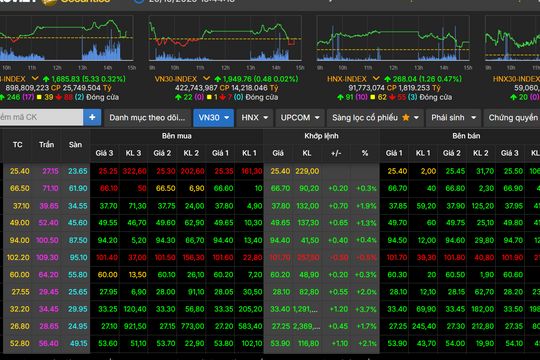Click reference price 25.40 in TC column
Screen dimensions: 540x360
[20, 171]
